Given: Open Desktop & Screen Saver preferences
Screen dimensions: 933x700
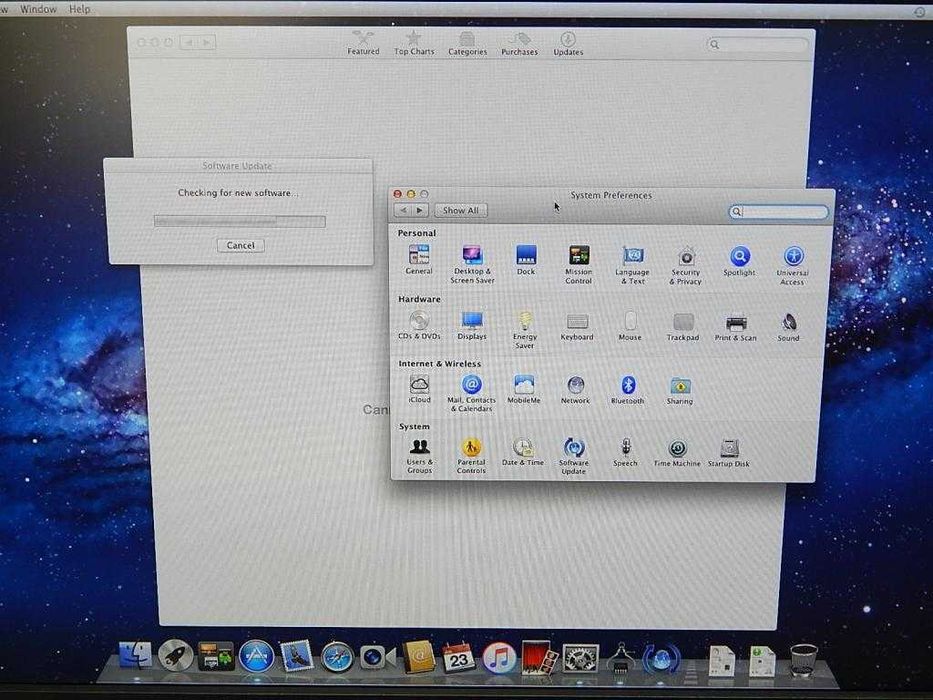Looking at the screenshot, I should coord(472,264).
